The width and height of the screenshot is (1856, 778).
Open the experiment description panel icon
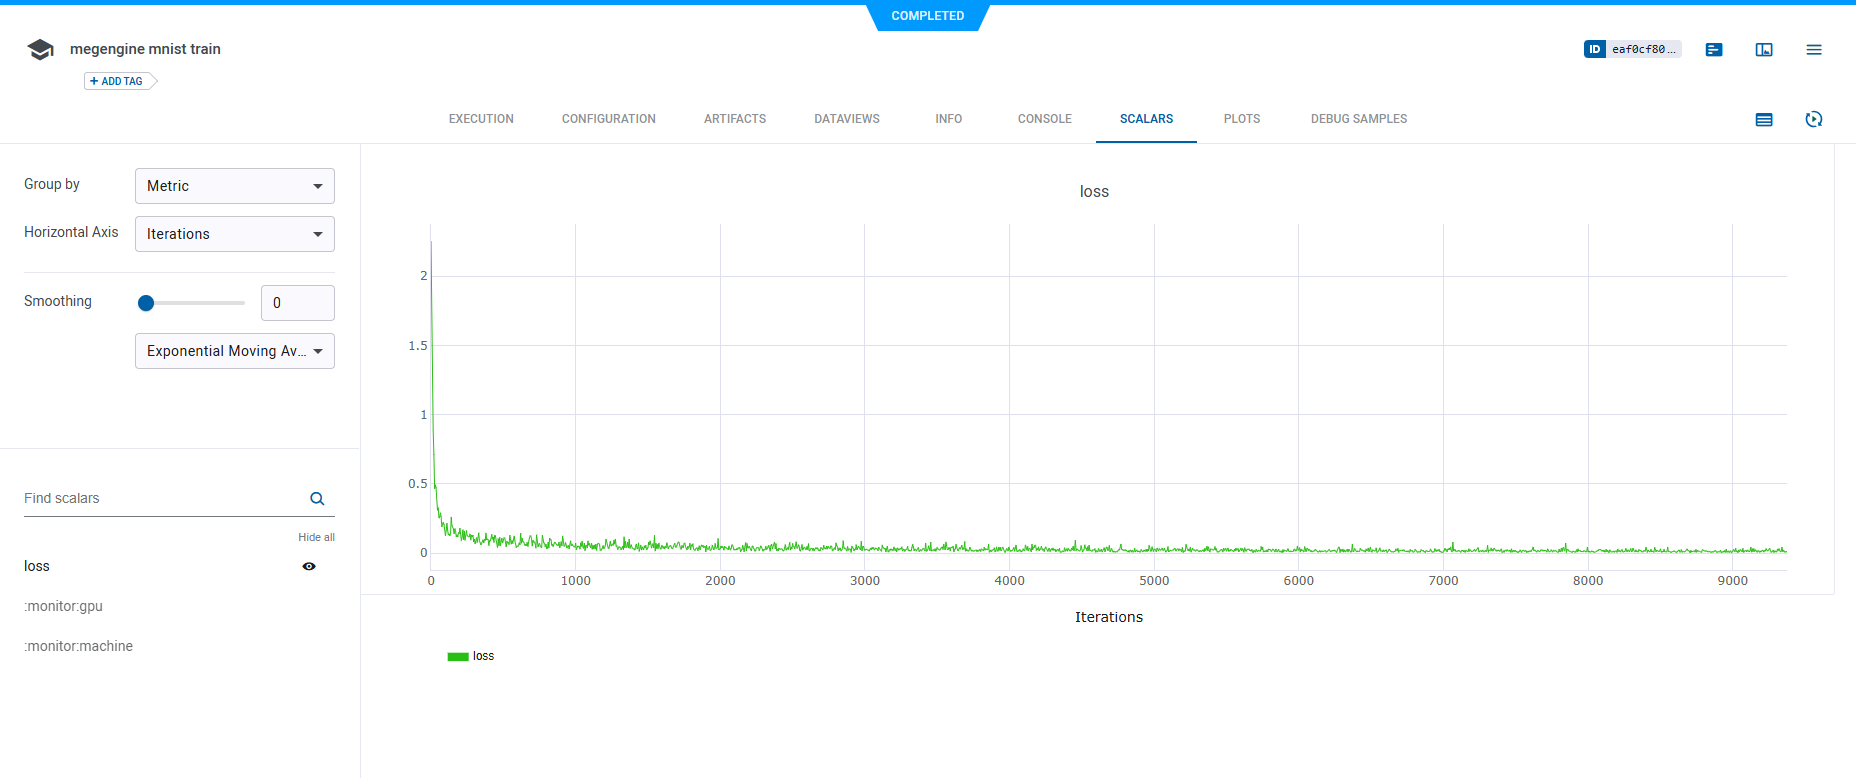tap(1714, 50)
